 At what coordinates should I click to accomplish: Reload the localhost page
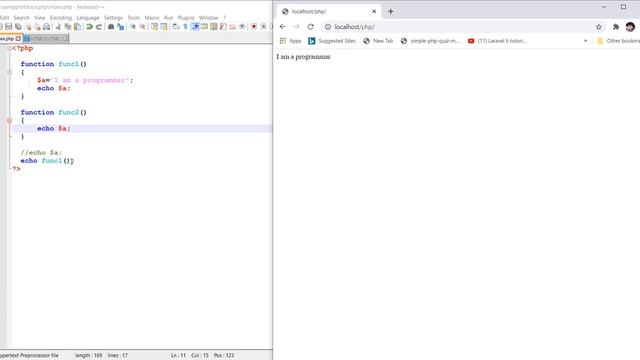[x=311, y=27]
